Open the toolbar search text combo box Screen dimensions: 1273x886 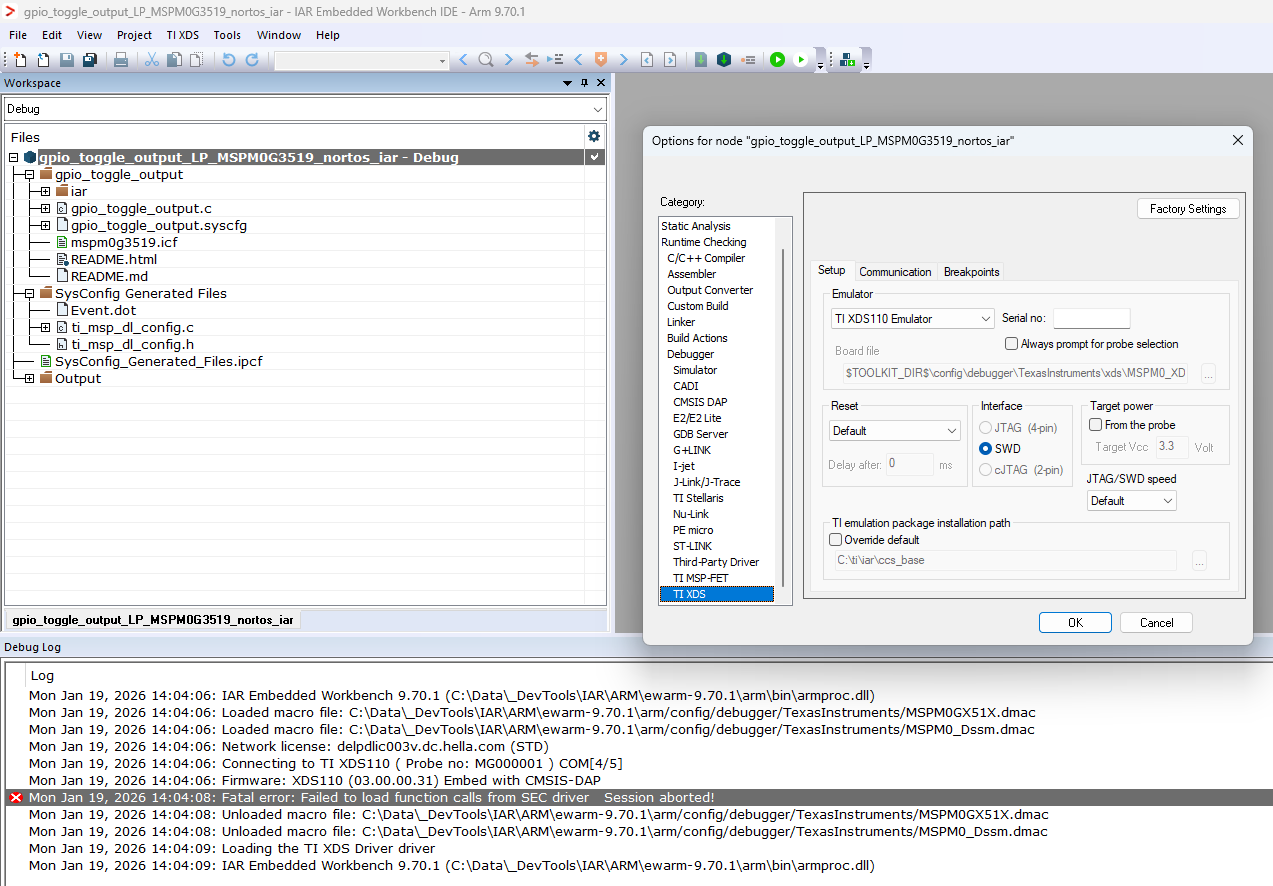click(x=362, y=61)
